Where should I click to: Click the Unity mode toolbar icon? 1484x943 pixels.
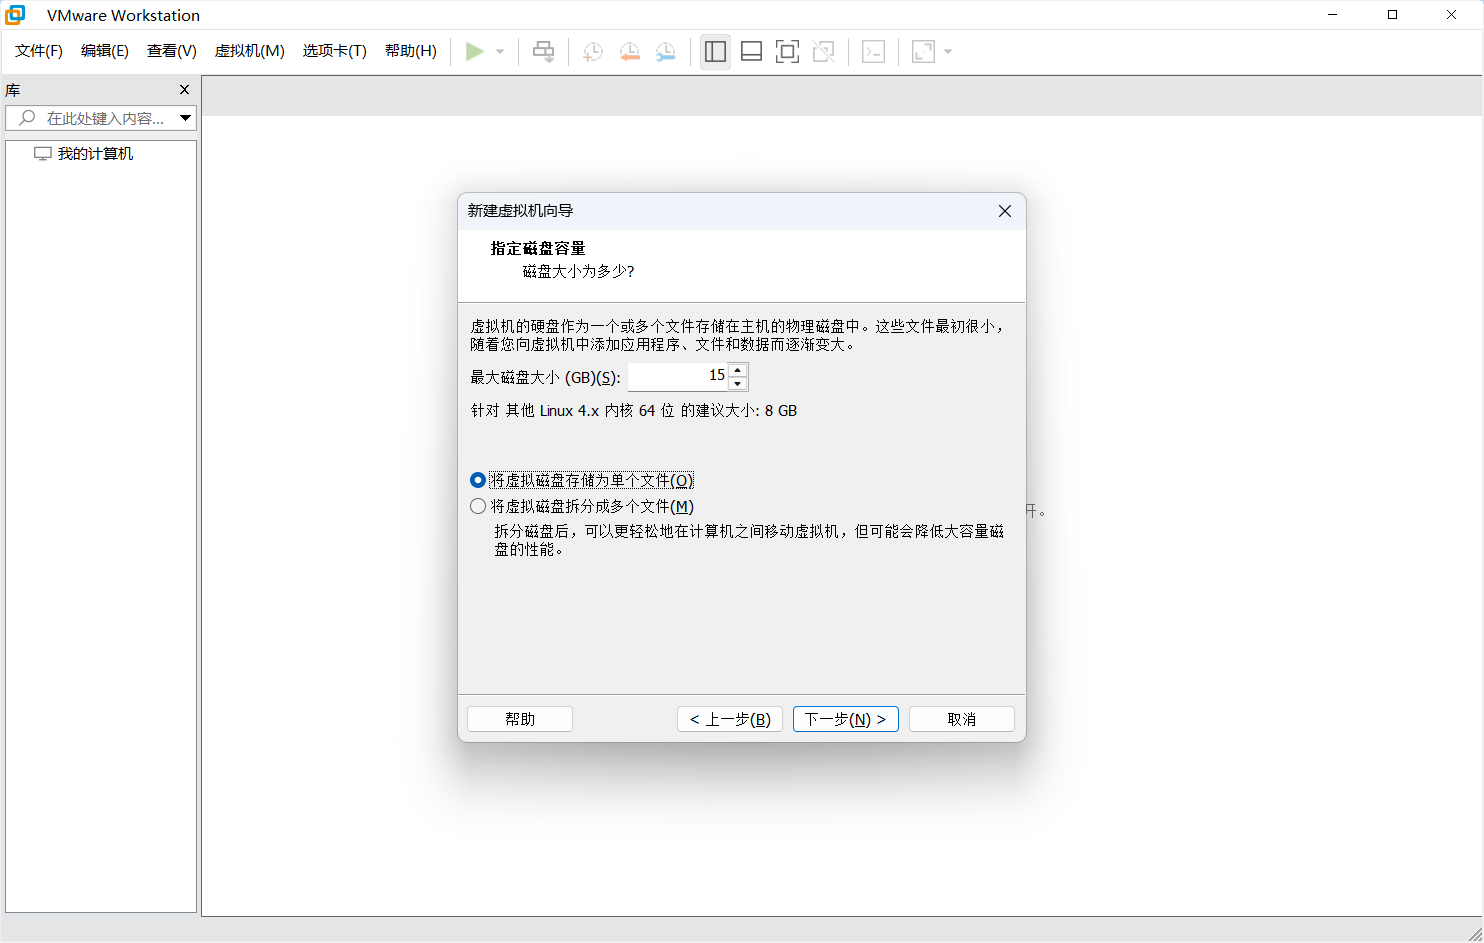823,51
